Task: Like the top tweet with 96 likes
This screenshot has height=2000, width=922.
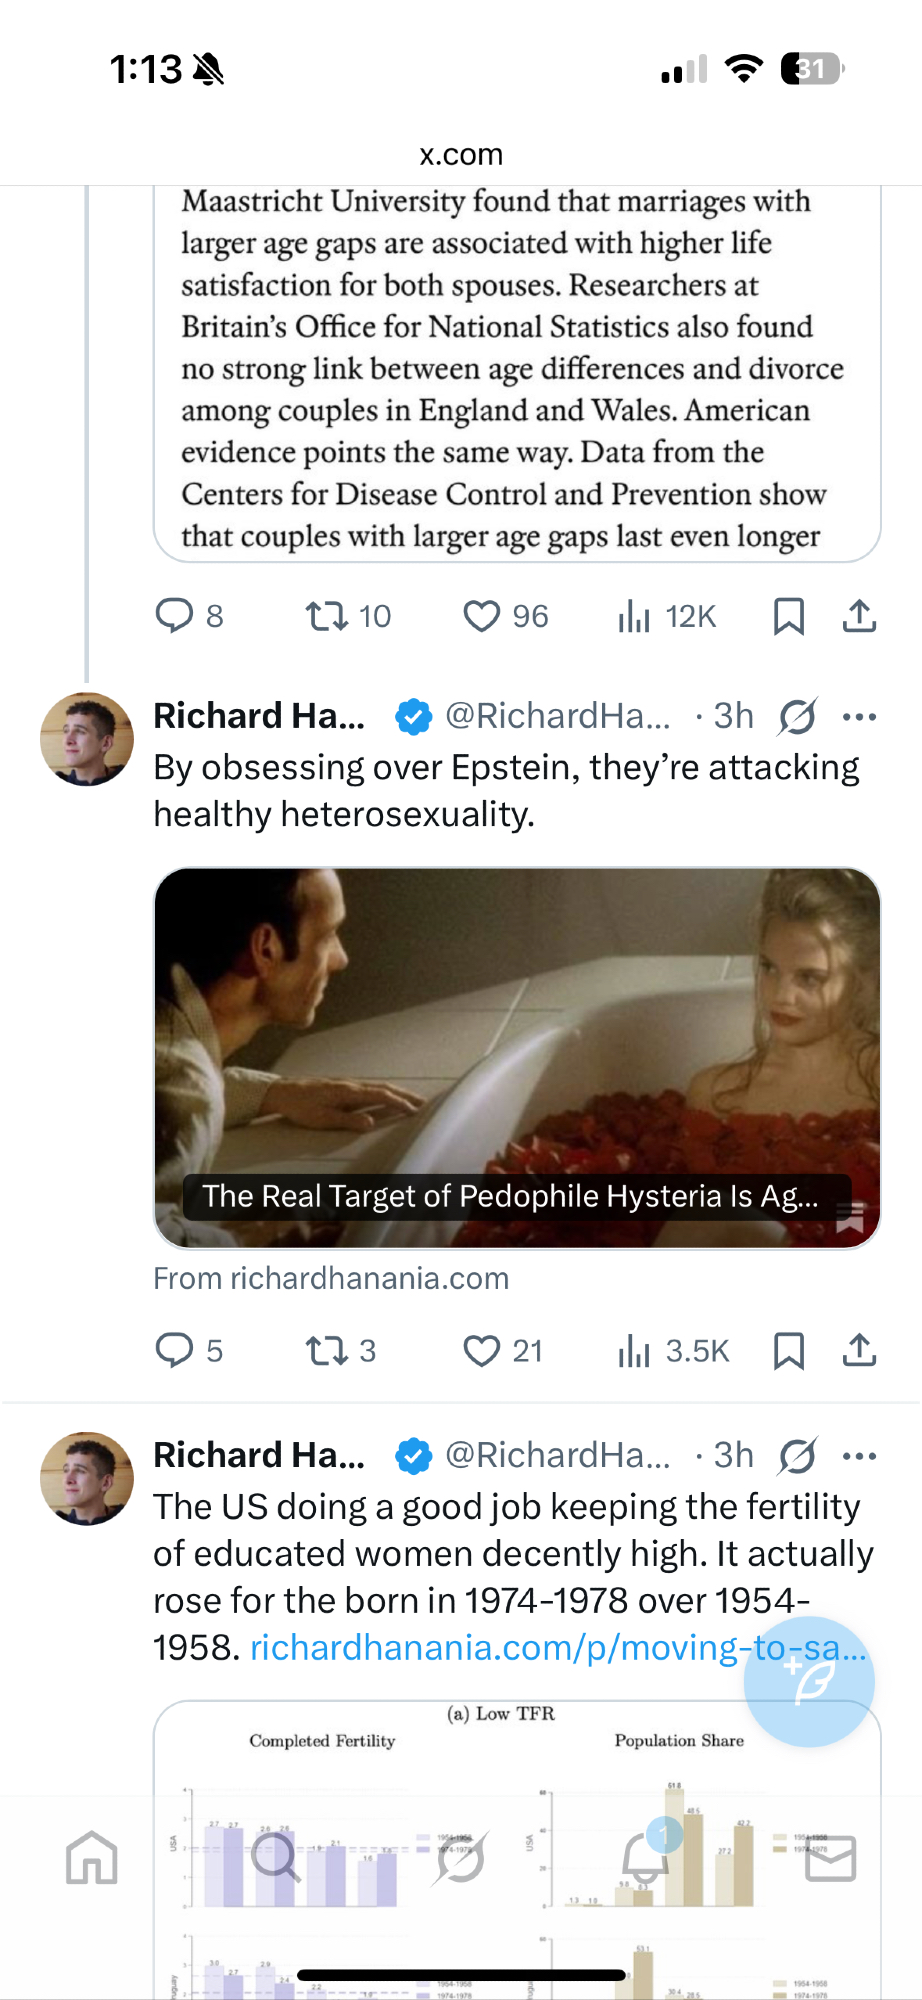Action: 505,616
